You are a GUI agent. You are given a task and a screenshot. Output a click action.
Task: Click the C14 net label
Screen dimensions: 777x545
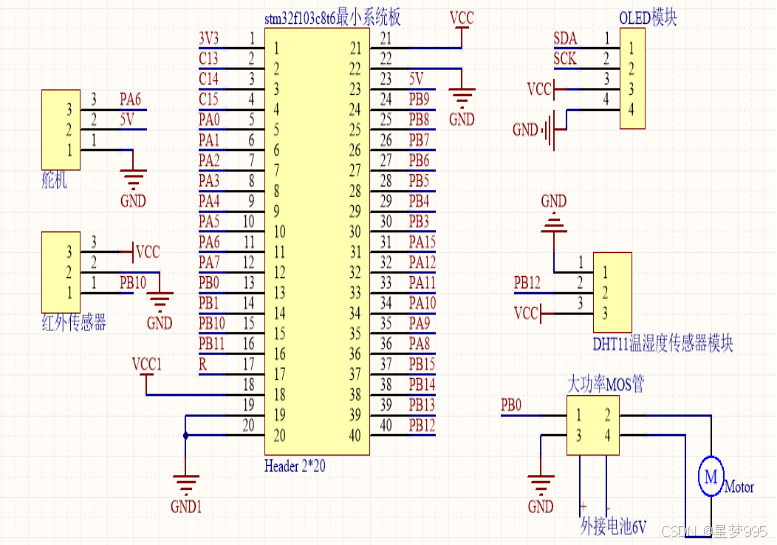pyautogui.click(x=209, y=79)
